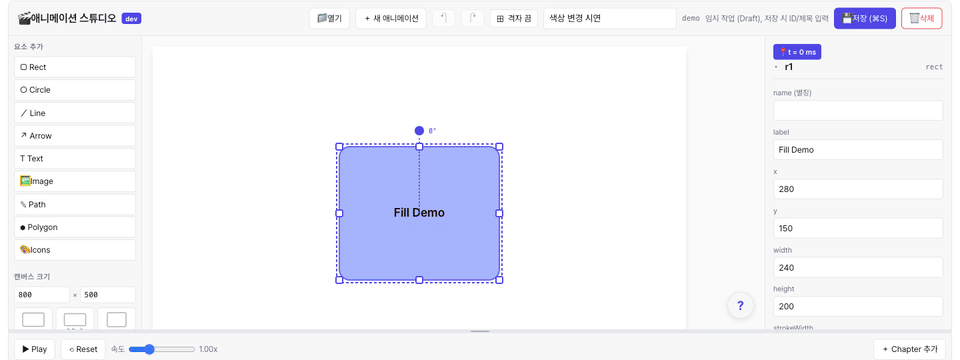960x360 pixels.
Task: Click canvas width field 800
Action: click(x=42, y=294)
